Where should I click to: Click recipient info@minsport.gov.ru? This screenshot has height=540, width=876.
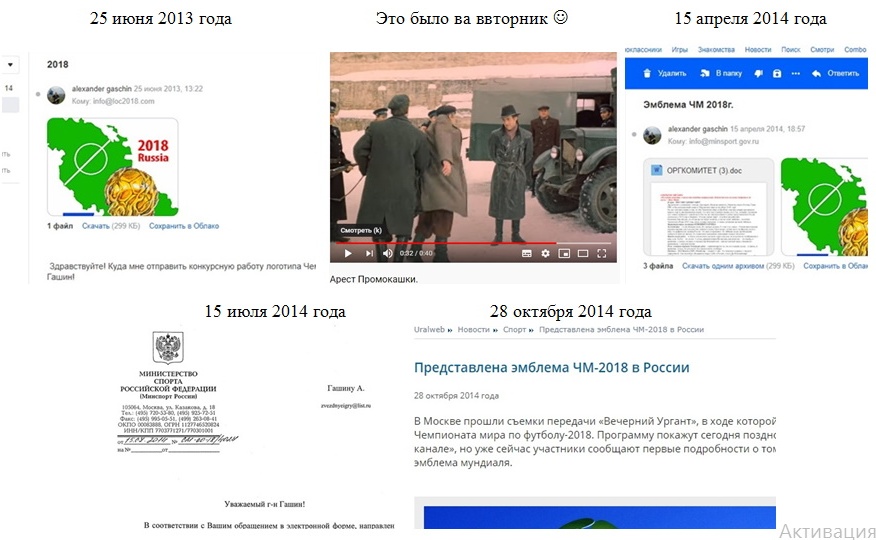pyautogui.click(x=724, y=141)
